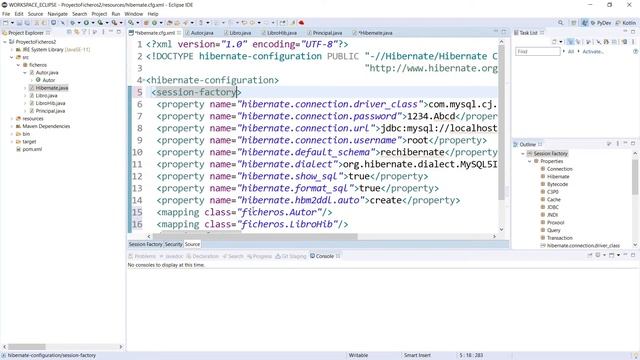640x360 pixels.
Task: Collapse the Properties node in Outline
Action: coord(530,162)
